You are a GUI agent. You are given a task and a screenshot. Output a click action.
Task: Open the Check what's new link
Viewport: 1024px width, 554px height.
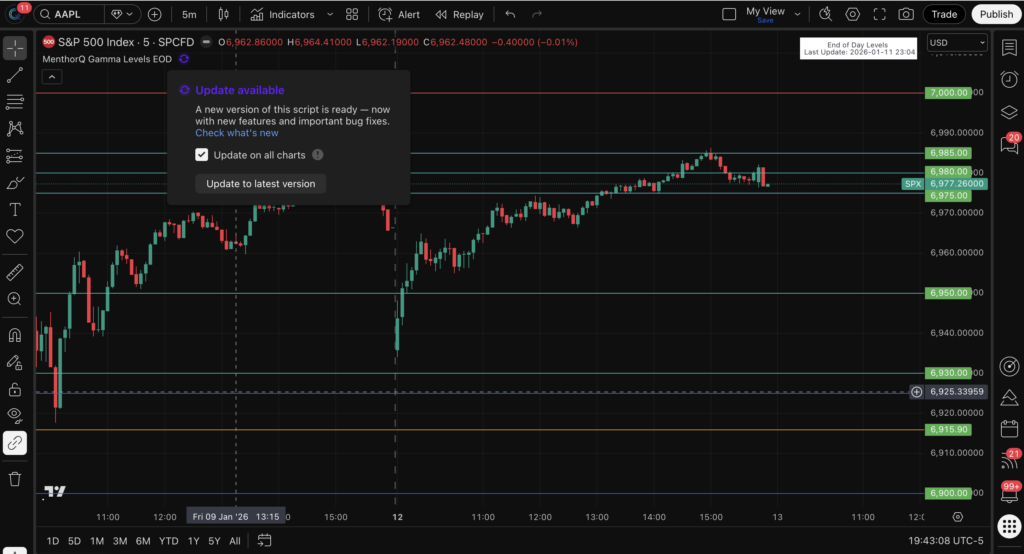(x=236, y=133)
